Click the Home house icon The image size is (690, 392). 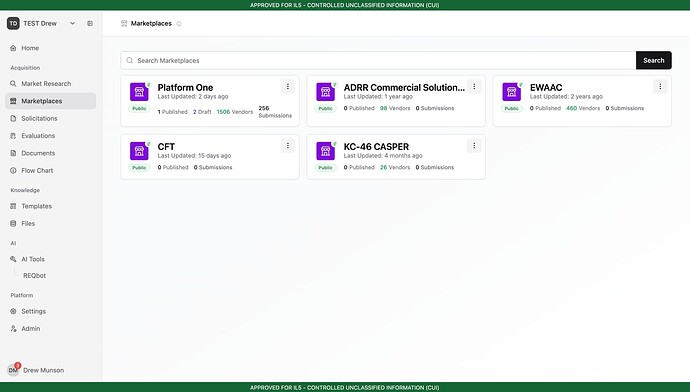[13, 48]
